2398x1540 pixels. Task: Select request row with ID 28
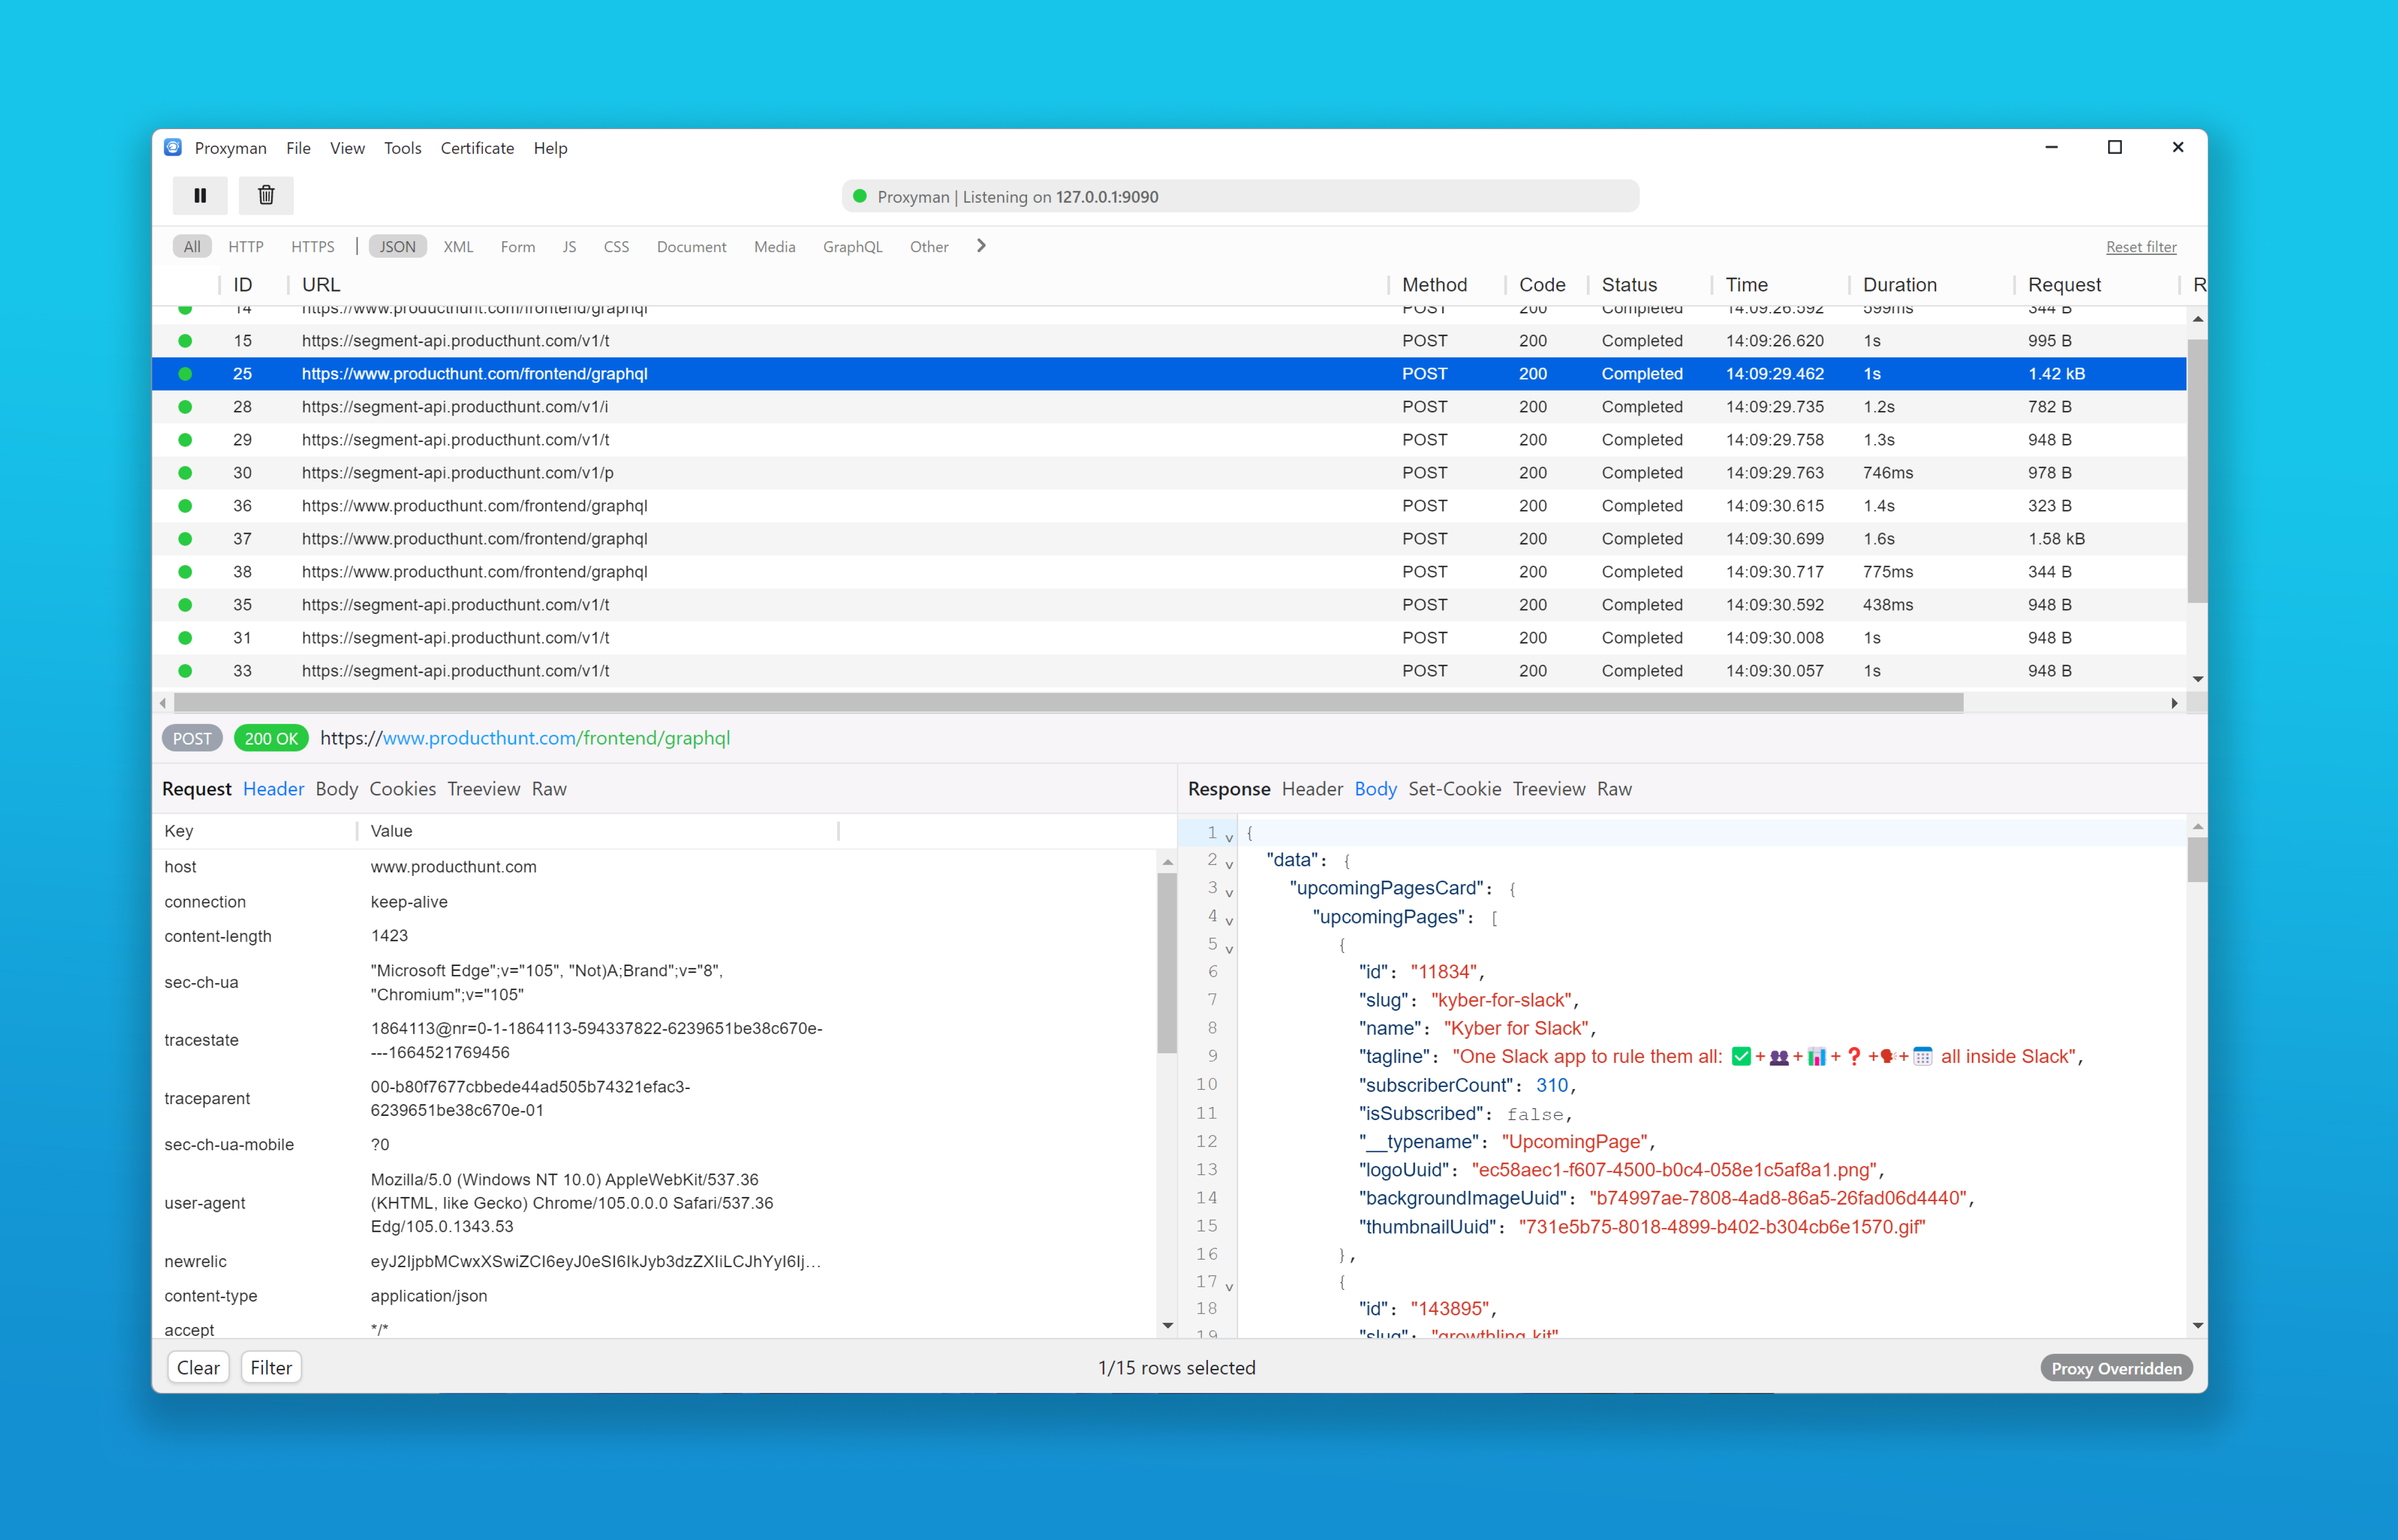point(1168,407)
